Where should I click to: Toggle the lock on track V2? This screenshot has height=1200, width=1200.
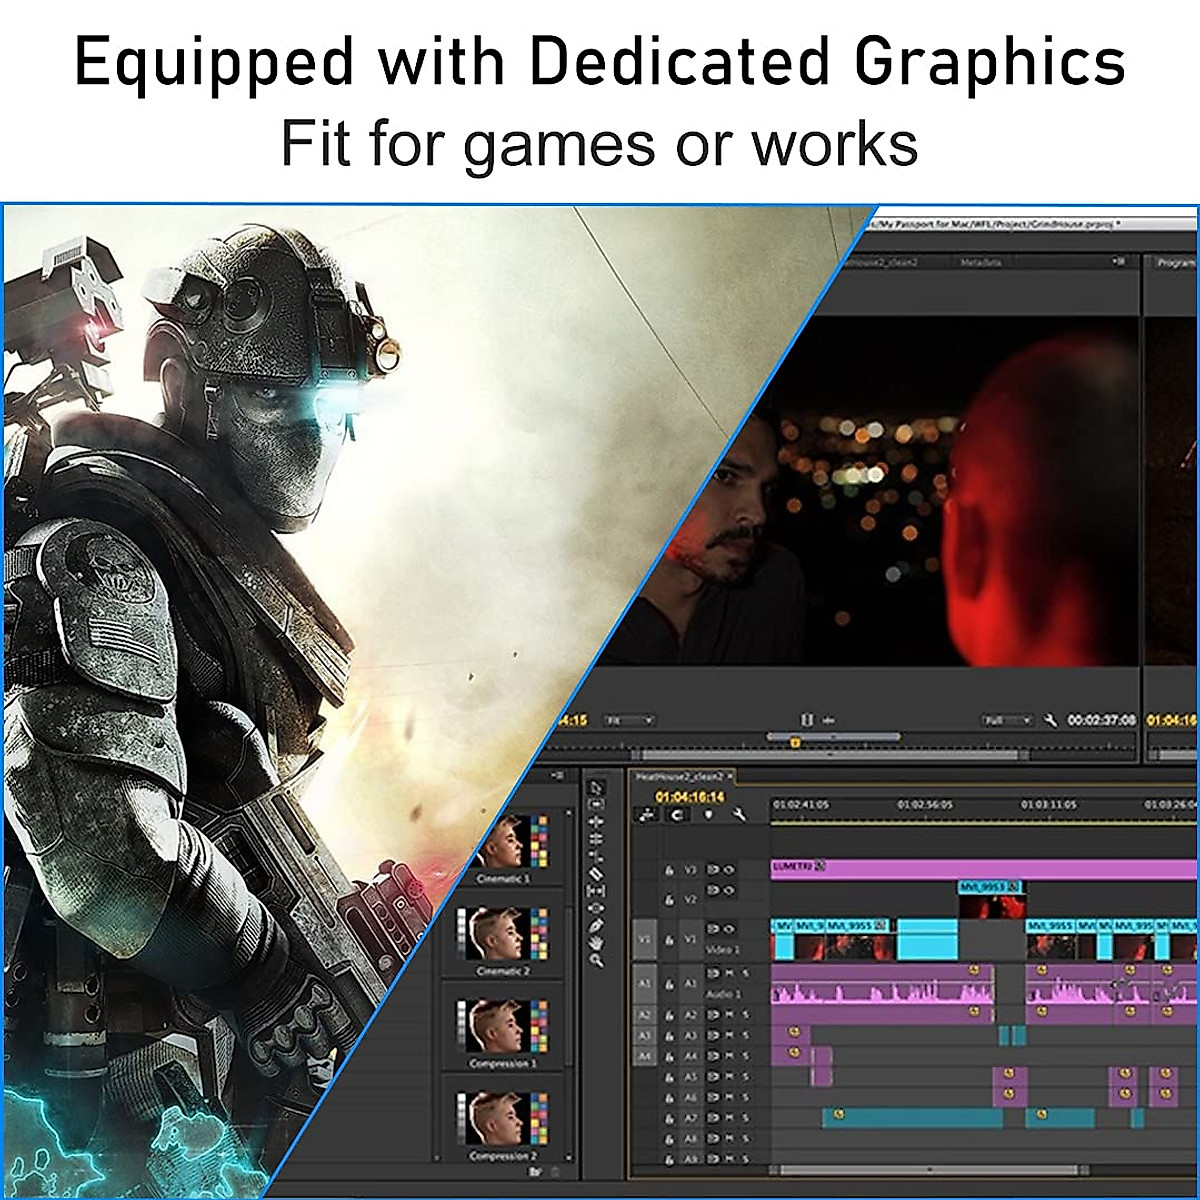[x=669, y=900]
